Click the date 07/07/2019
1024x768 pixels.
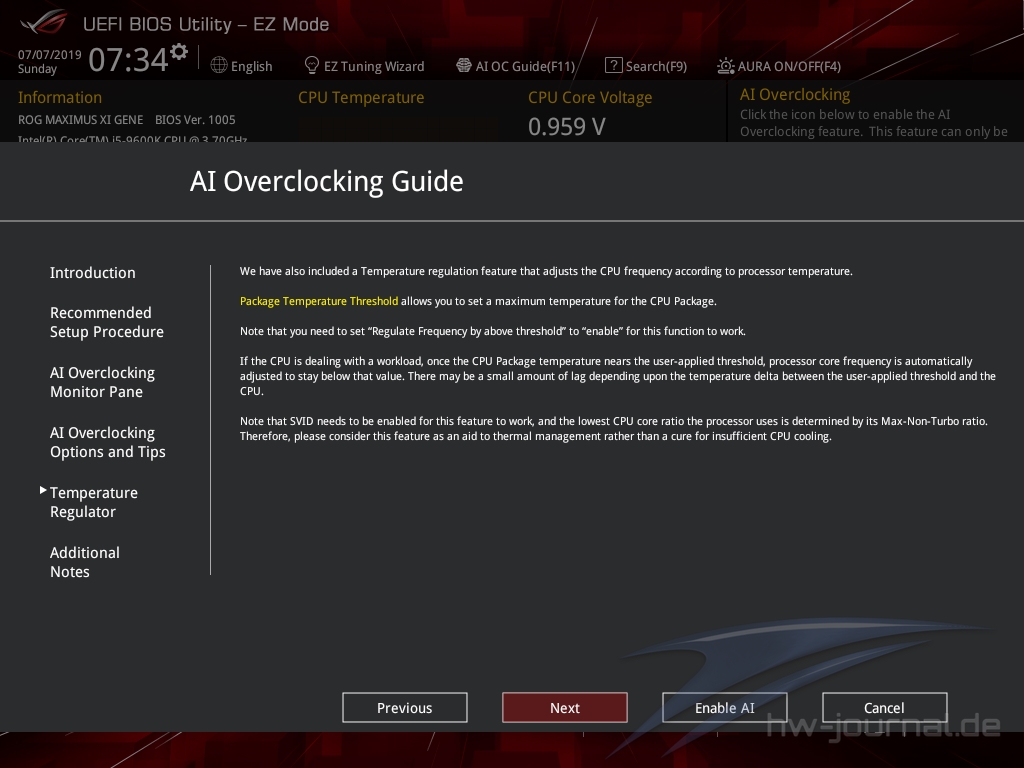pyautogui.click(x=50, y=54)
